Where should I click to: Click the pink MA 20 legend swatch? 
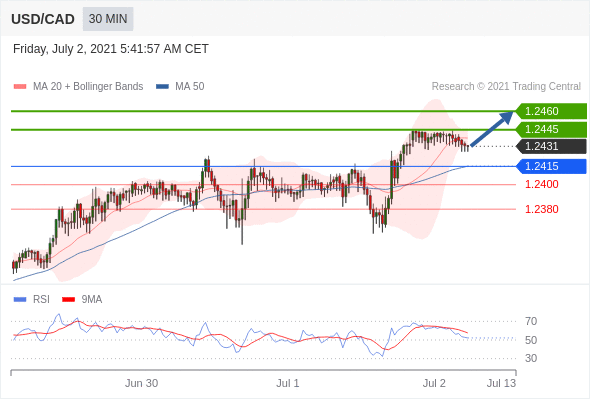coord(20,87)
